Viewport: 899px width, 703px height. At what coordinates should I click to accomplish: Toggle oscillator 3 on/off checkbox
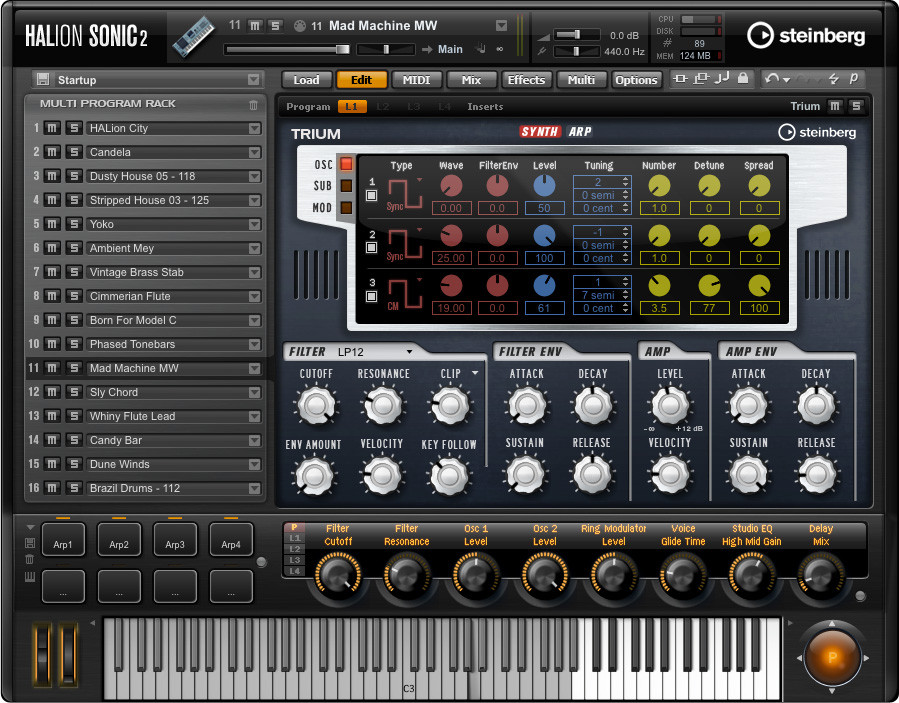(371, 295)
